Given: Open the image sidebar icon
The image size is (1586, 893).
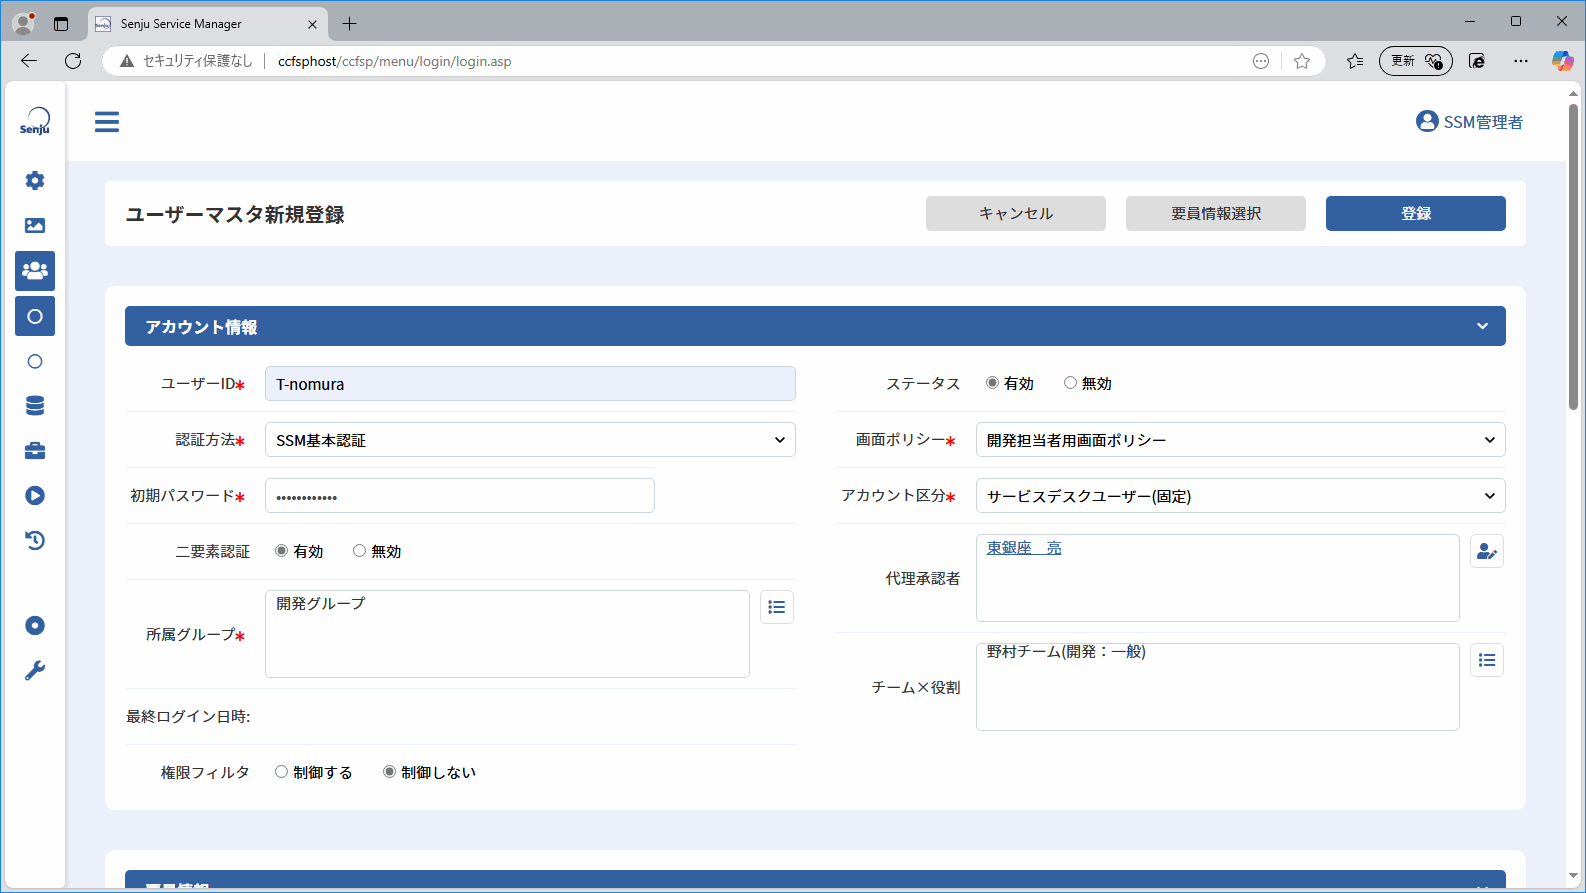Looking at the screenshot, I should (35, 226).
